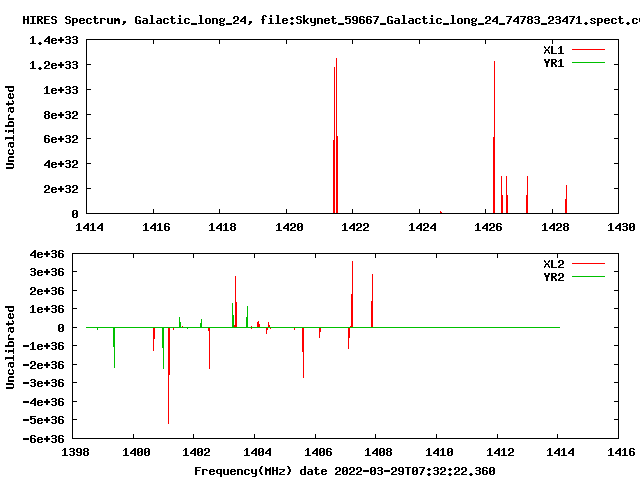The width and height of the screenshot is (640, 480).
Task: Click the 1404 x-axis tick label
Action: coord(257,452)
